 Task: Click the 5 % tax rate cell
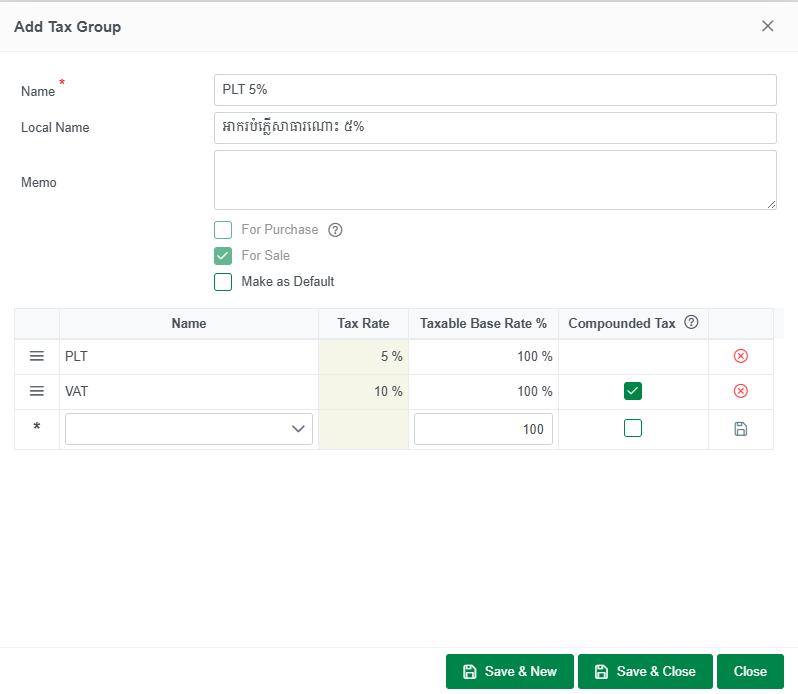point(363,357)
